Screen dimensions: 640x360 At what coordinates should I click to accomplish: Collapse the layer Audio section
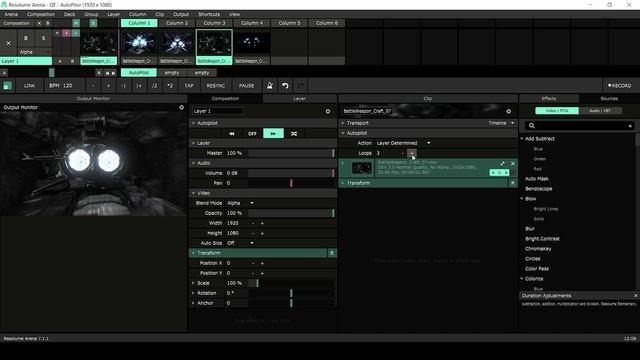[x=193, y=163]
